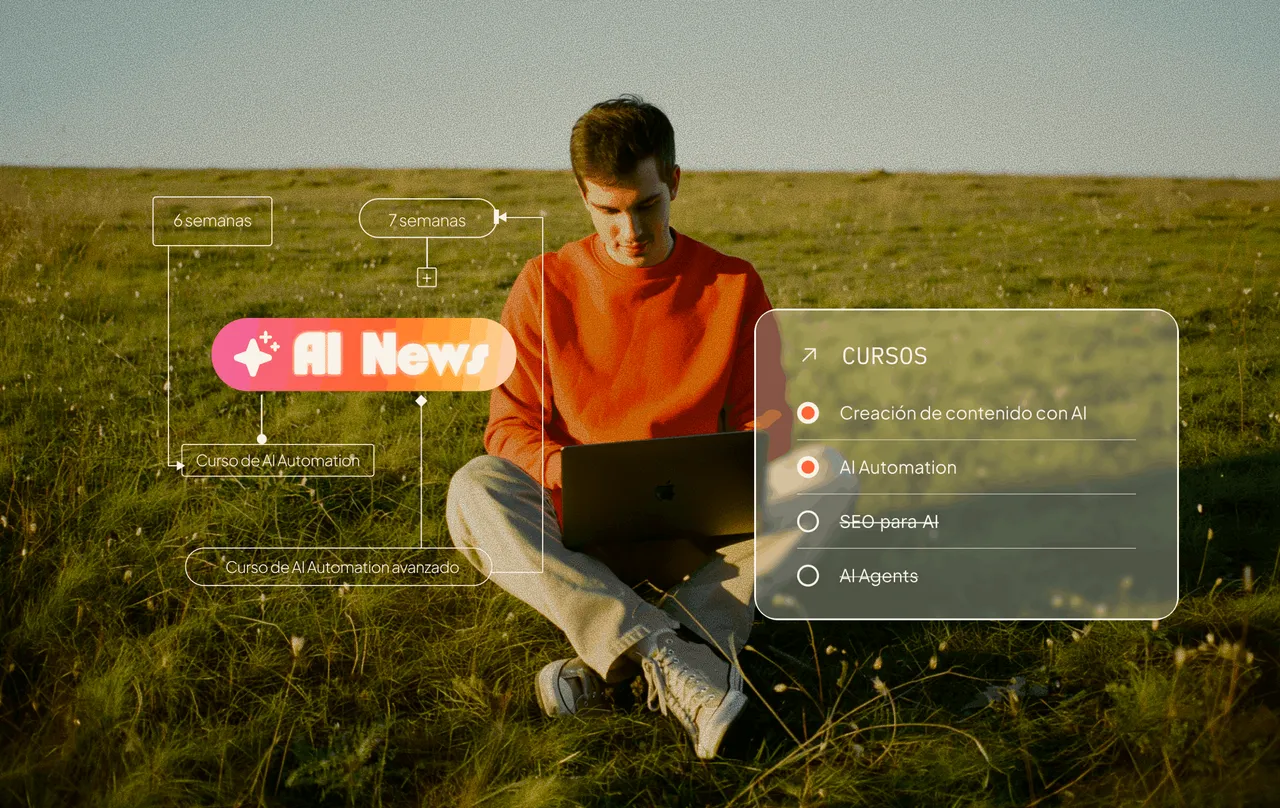Click the 'SEO para AI' strikethrough label
1280x808 pixels.
[889, 522]
